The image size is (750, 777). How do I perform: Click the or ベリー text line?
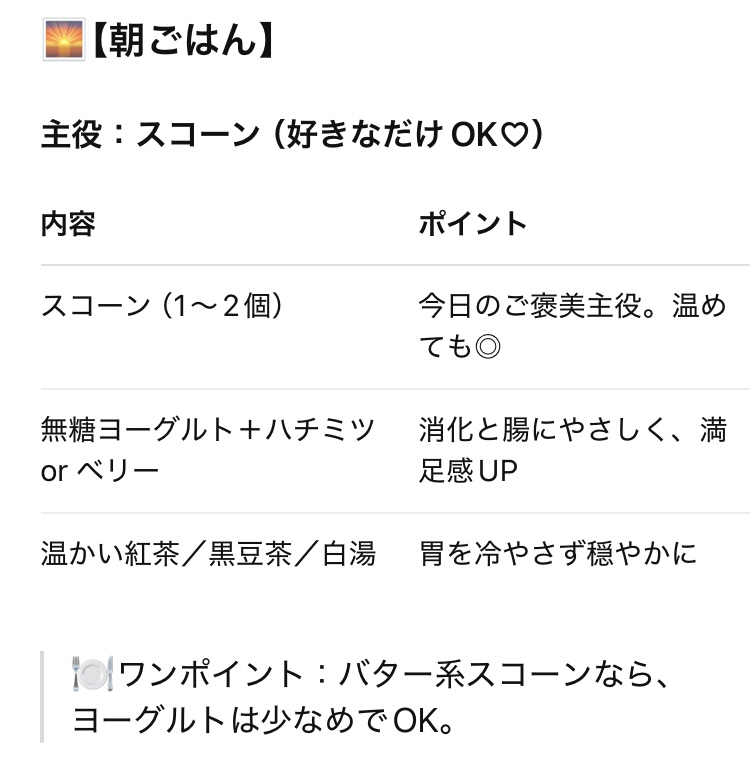point(100,471)
